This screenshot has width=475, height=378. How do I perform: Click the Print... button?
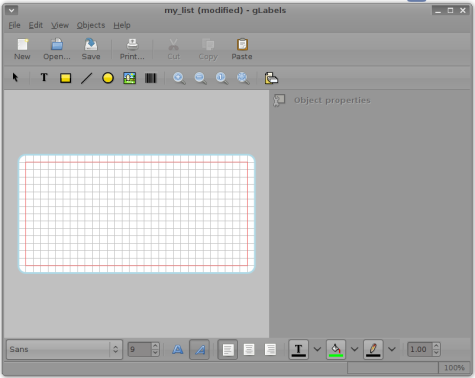point(132,49)
